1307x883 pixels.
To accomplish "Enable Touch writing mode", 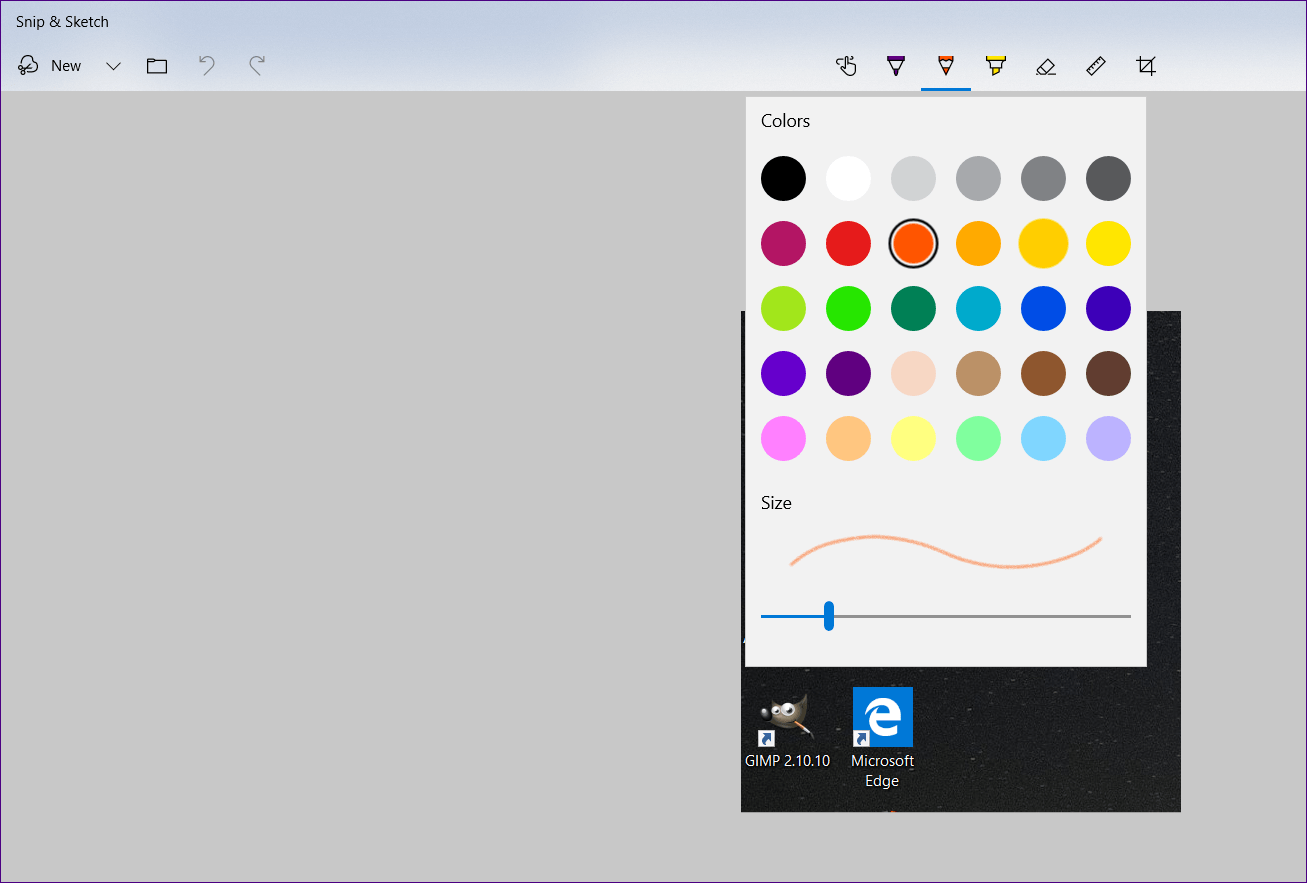I will [x=846, y=66].
